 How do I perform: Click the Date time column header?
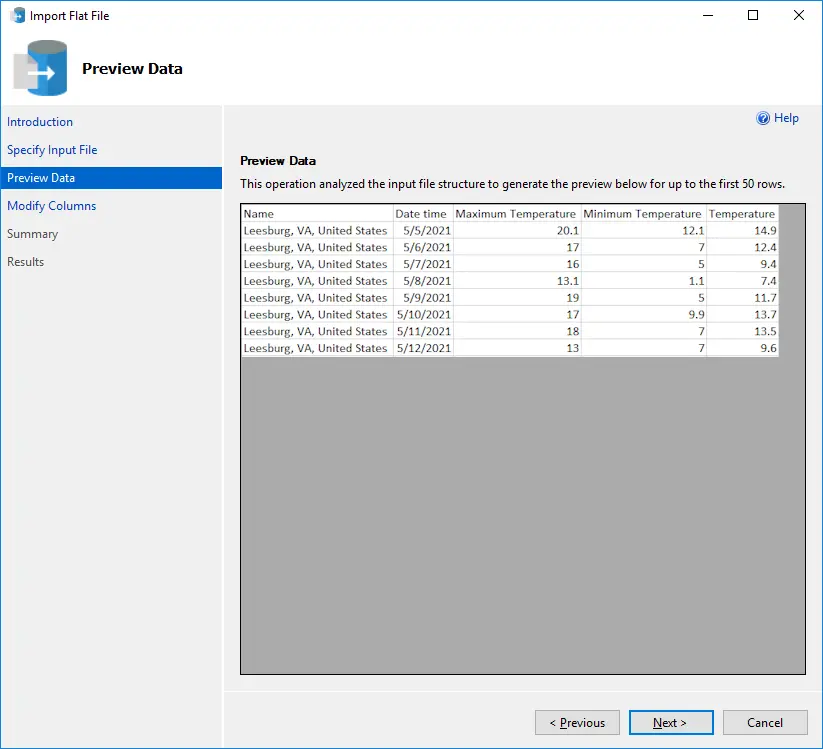[x=422, y=214]
